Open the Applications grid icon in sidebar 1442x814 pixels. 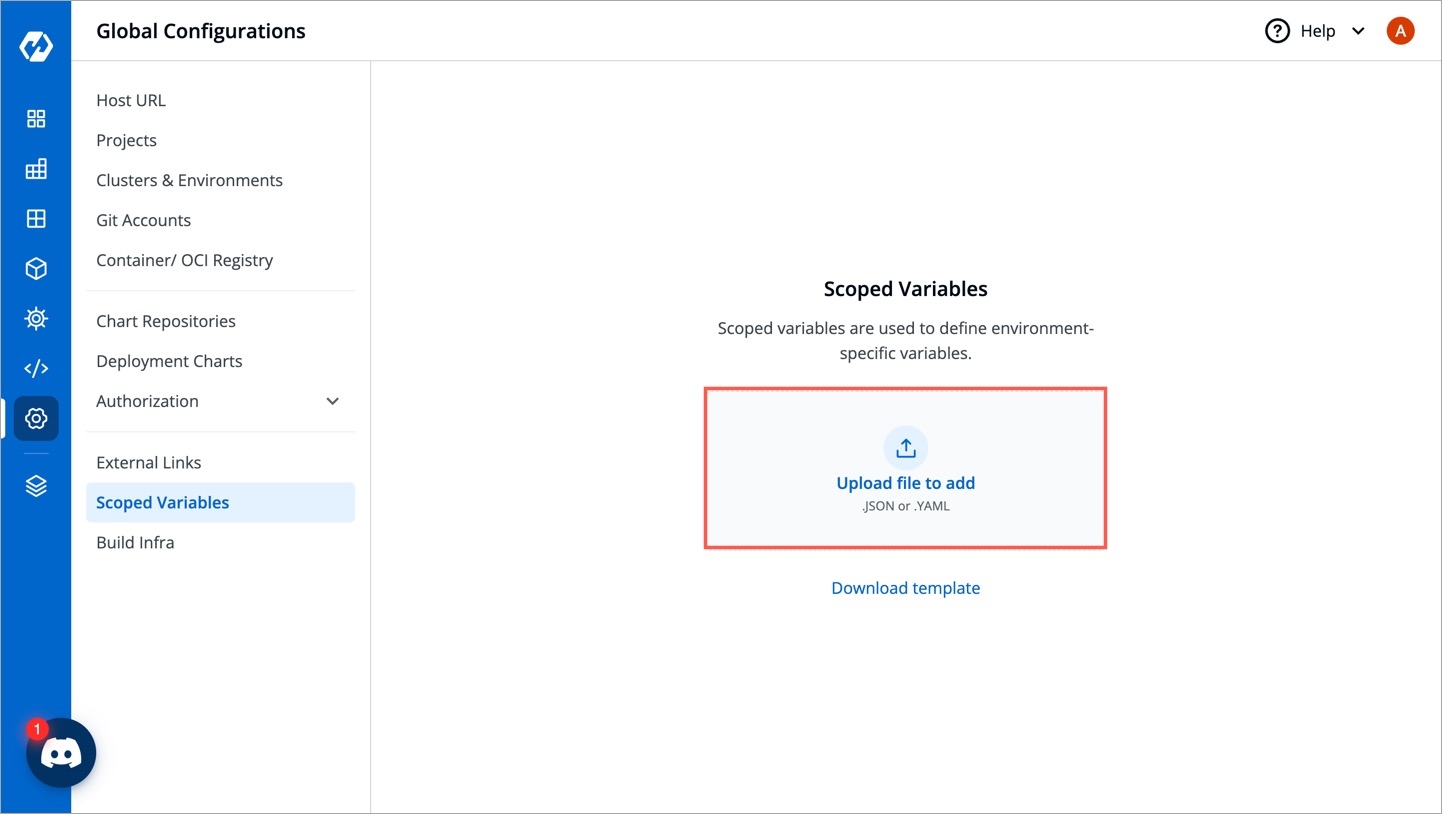pyautogui.click(x=36, y=119)
